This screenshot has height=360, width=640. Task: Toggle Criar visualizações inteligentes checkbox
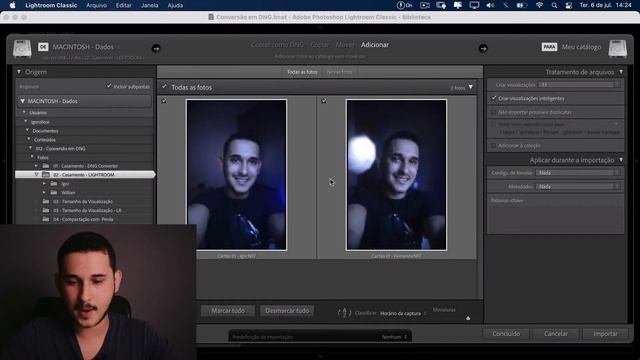click(494, 98)
